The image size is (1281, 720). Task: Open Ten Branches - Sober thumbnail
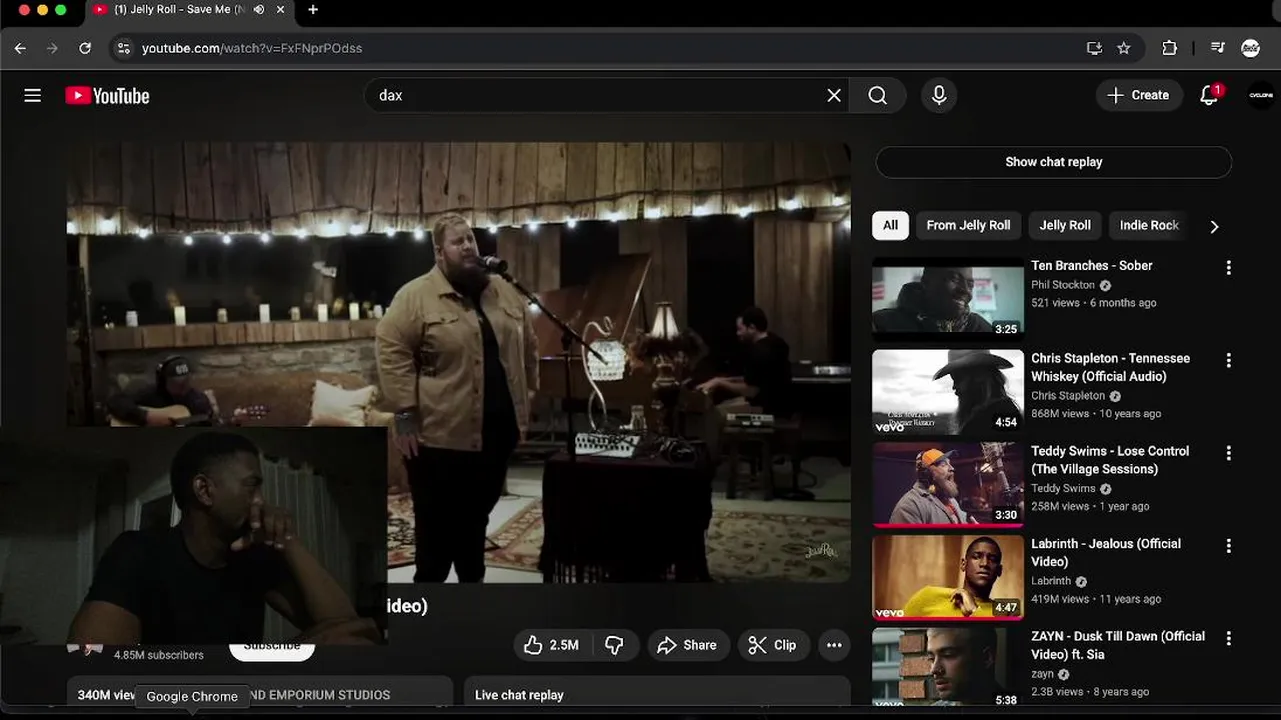[x=948, y=300]
